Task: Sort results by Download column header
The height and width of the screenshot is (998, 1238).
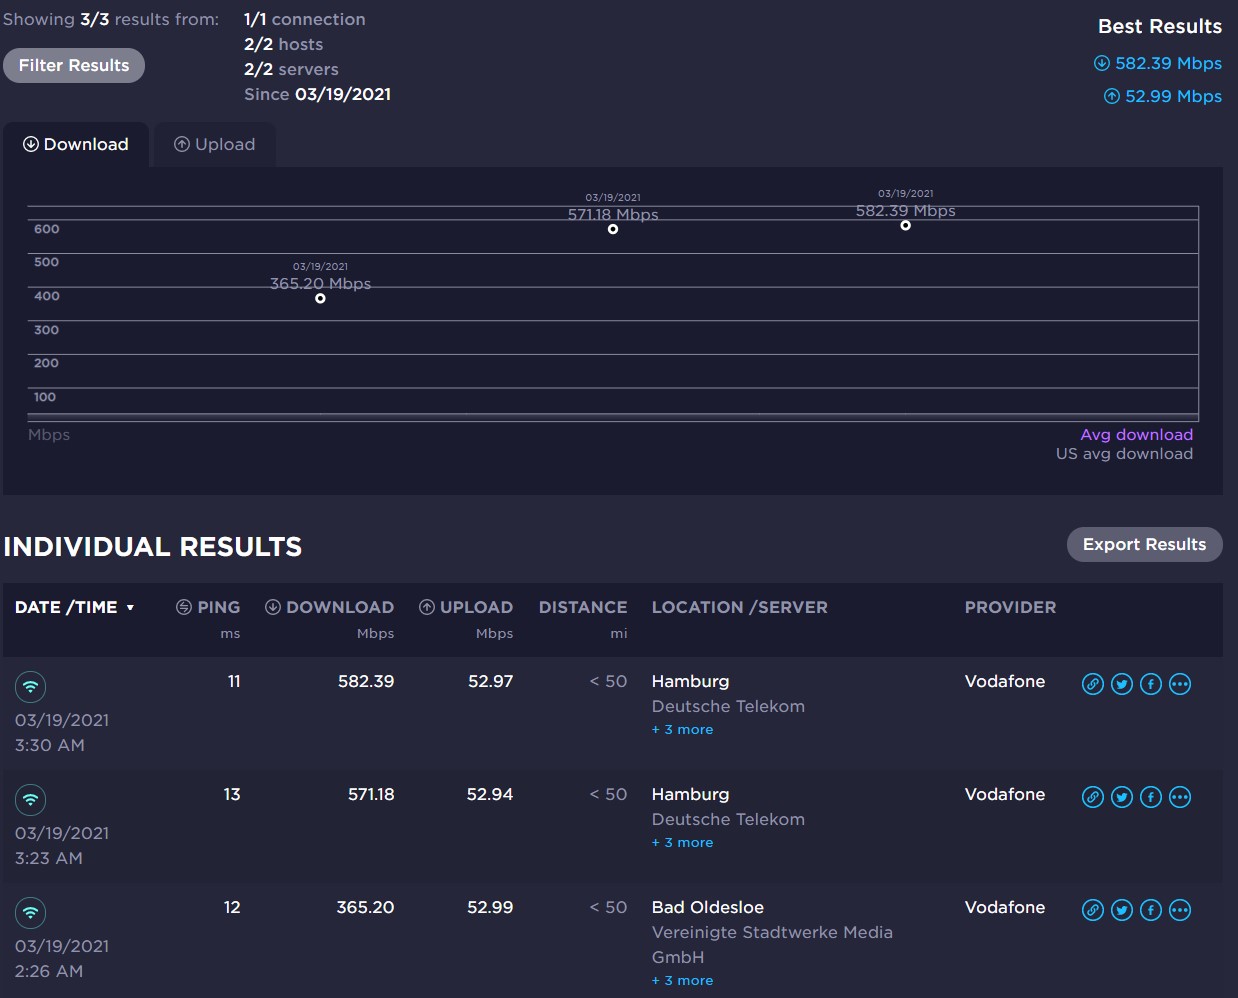Action: click(329, 607)
